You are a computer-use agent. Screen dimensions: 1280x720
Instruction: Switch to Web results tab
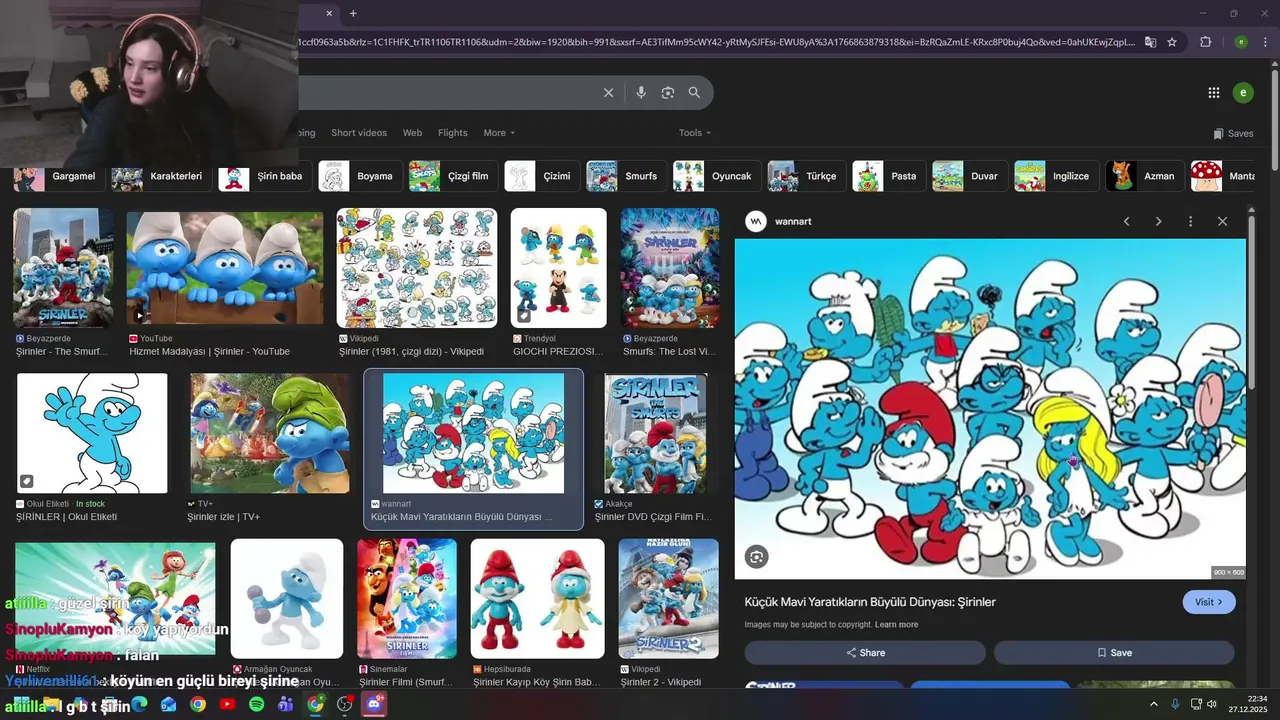[x=412, y=133]
